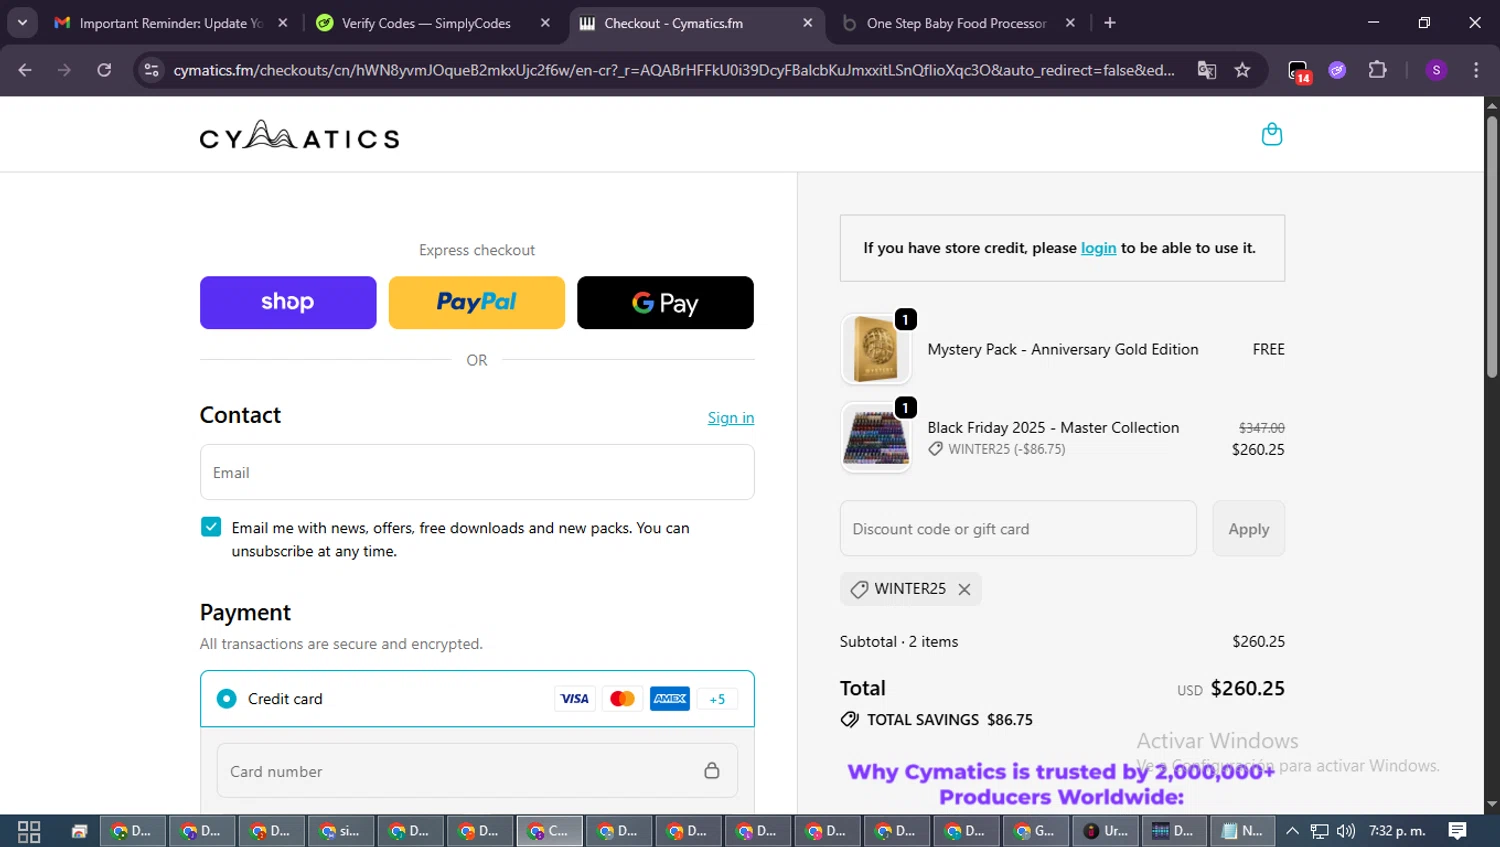Click the "TOTAL SAVINGS $86.75" text

tap(950, 720)
